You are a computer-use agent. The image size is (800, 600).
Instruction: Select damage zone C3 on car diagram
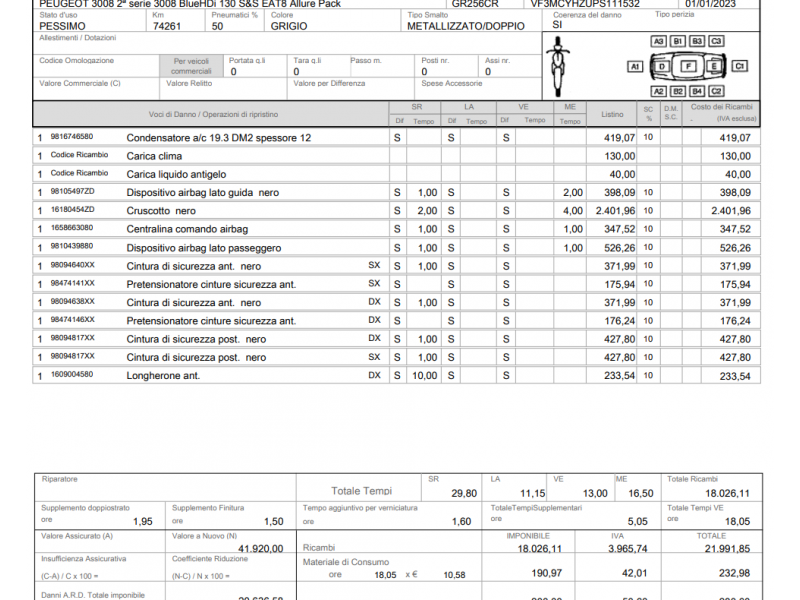716,41
